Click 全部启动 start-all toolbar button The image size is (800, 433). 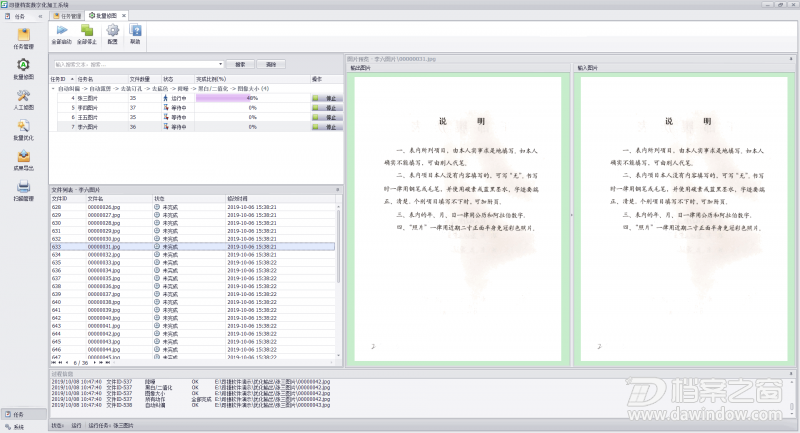(62, 35)
